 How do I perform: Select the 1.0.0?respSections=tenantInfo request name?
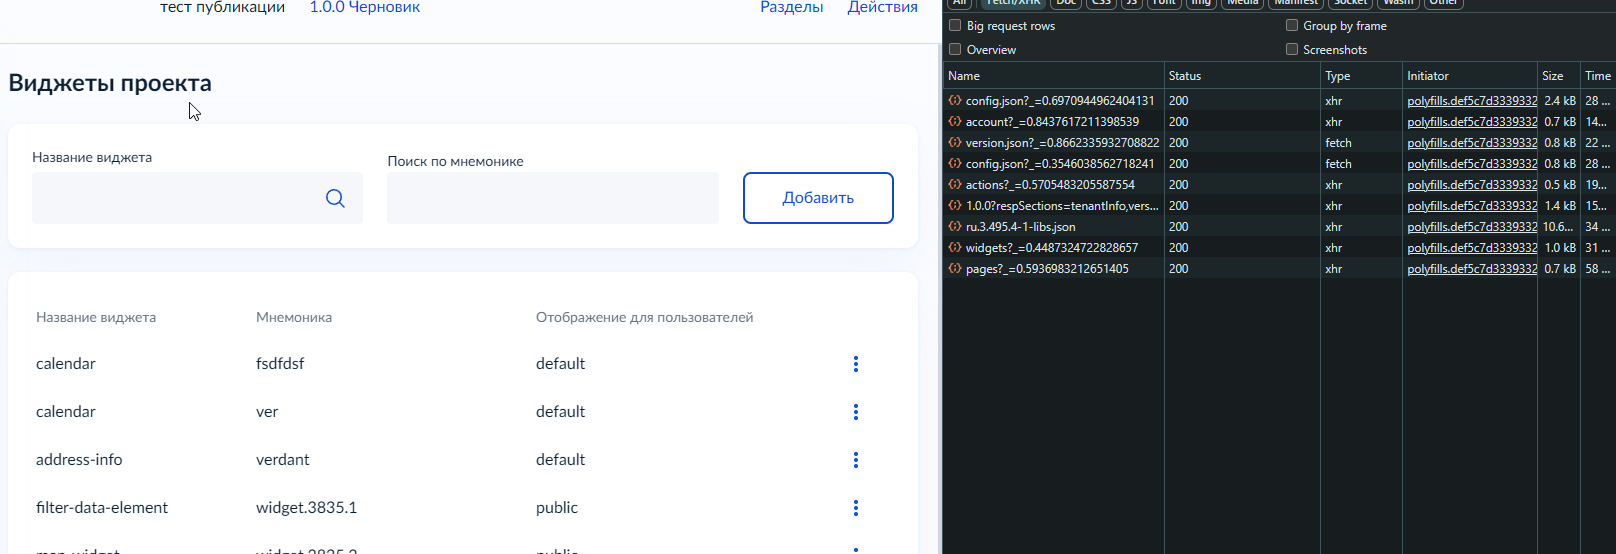[1062, 206]
